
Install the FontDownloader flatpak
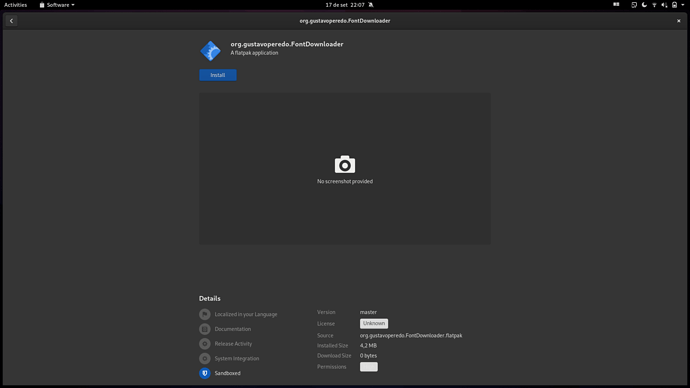(x=218, y=75)
